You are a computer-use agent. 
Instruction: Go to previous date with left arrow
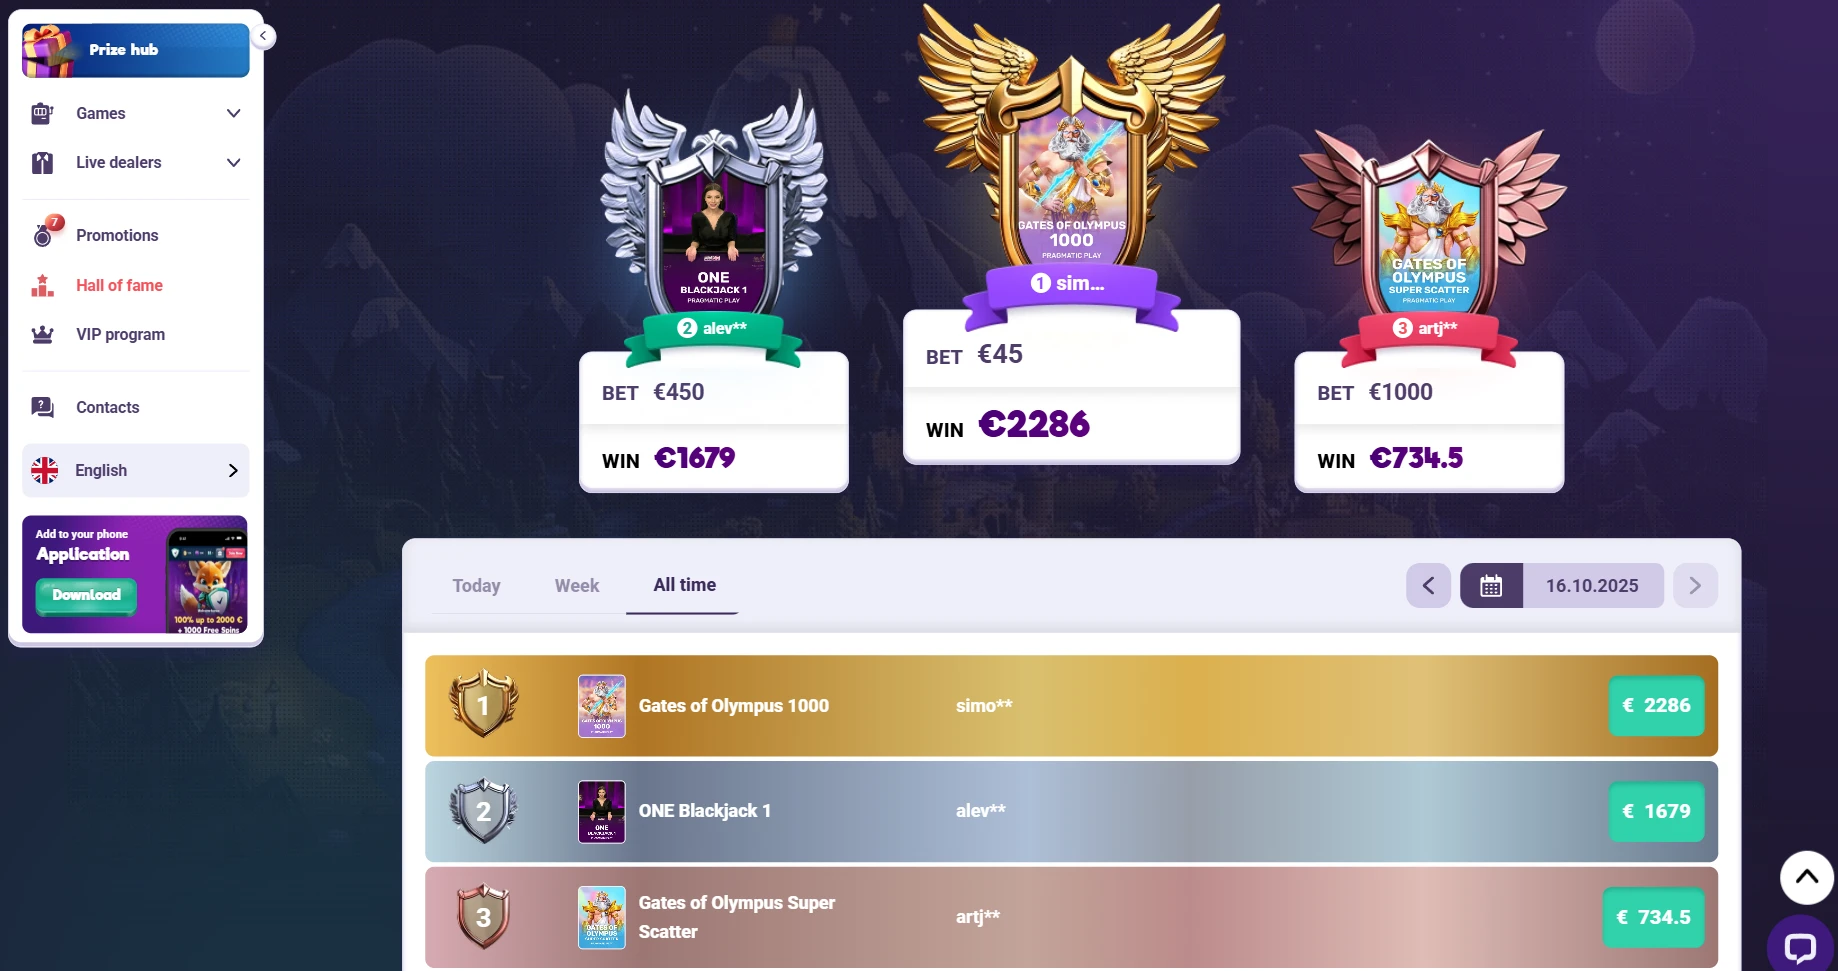[x=1428, y=586]
